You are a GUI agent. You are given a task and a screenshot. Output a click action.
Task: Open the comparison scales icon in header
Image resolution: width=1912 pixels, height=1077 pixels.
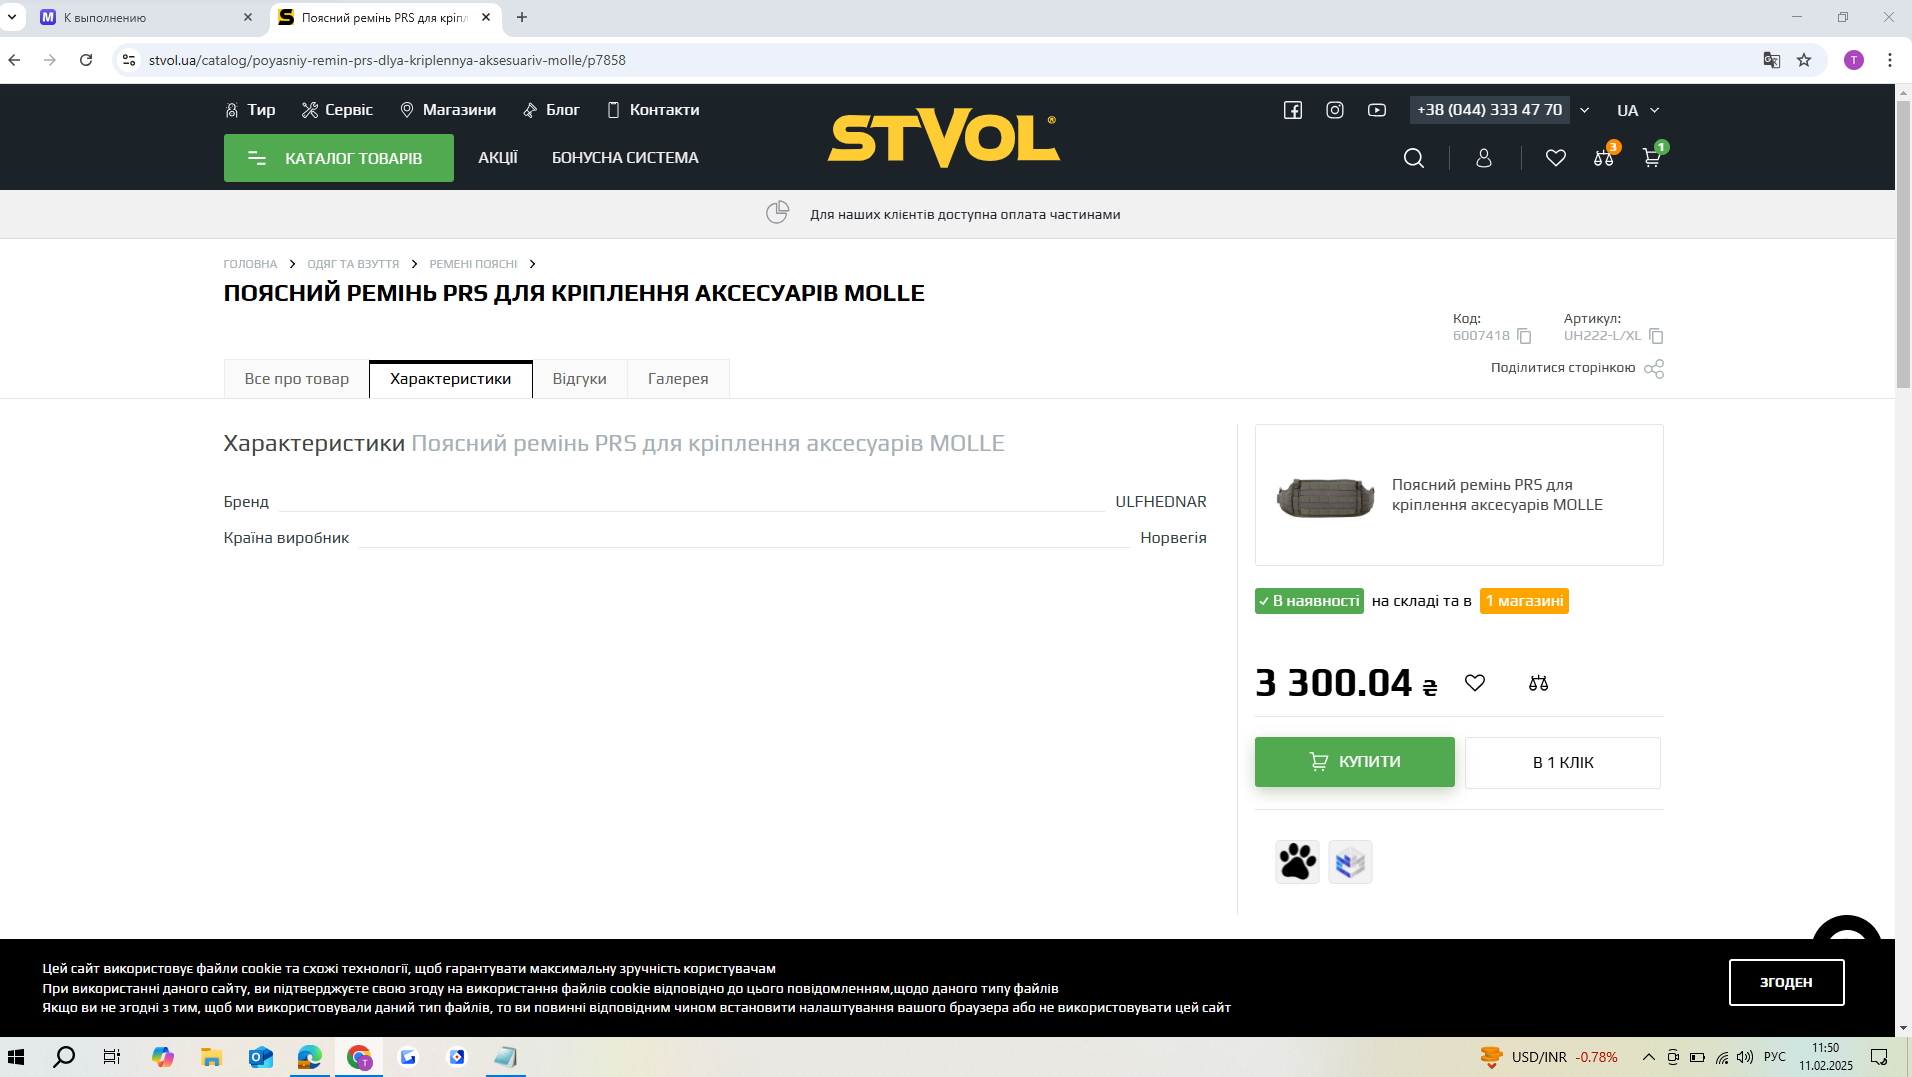click(x=1604, y=157)
